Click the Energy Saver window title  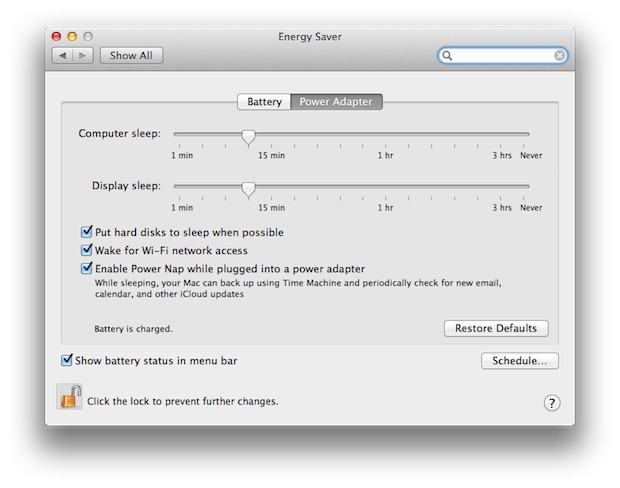tap(310, 37)
